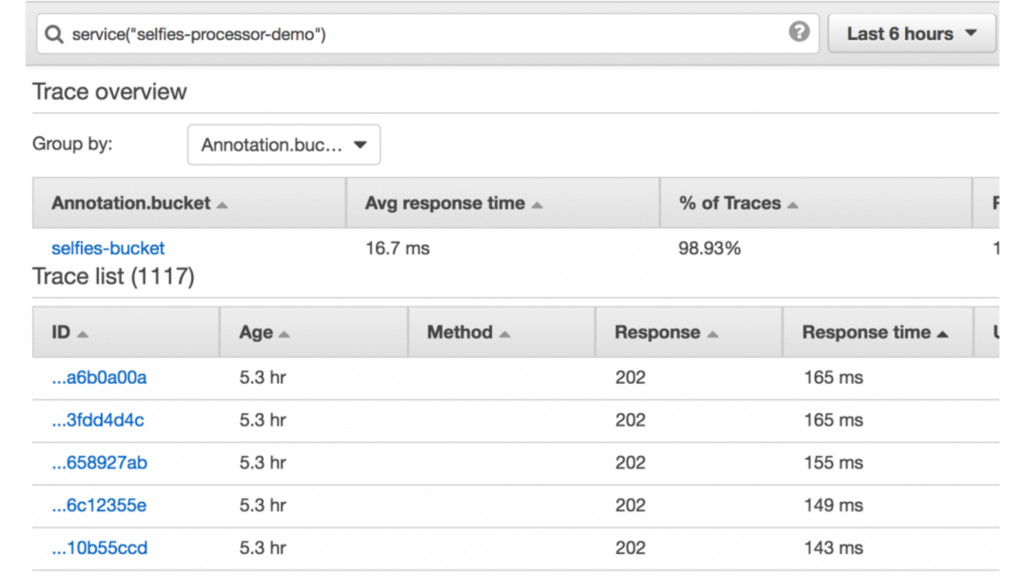Open trace ...a6b0a00a

pos(99,377)
